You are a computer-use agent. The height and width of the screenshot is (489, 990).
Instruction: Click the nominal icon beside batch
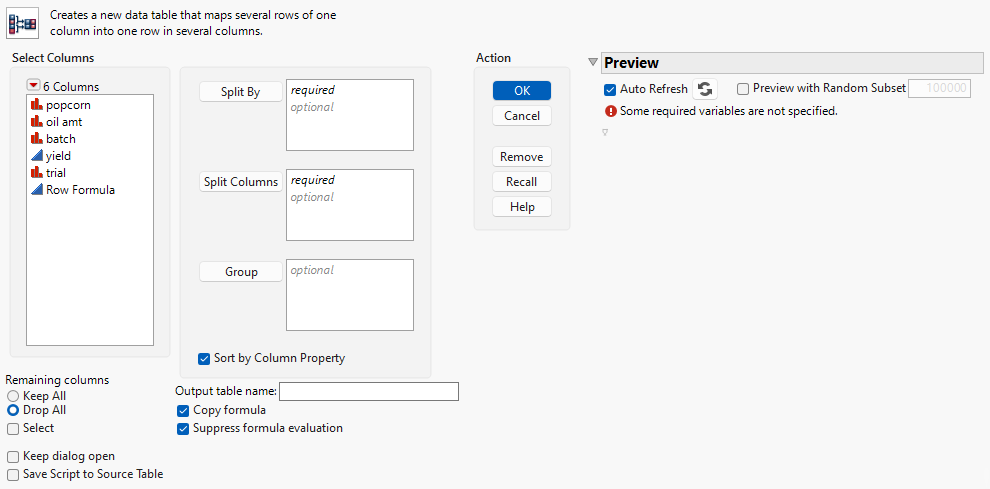(x=36, y=139)
